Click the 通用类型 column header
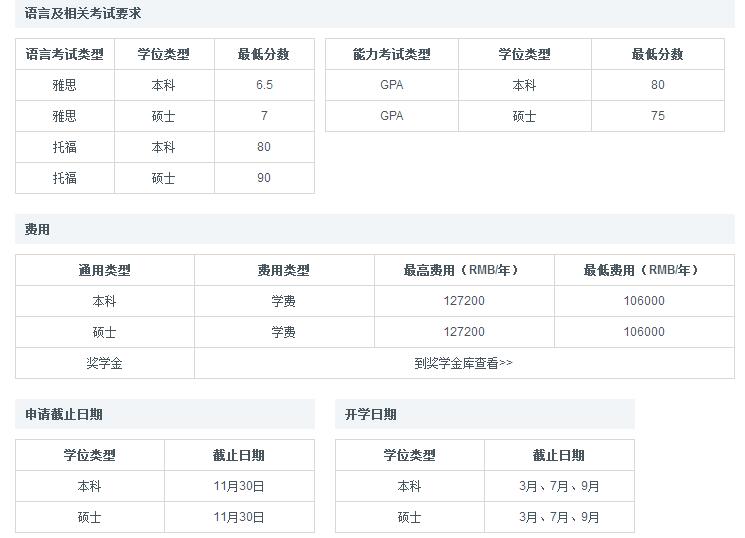Screen dimensions: 745x538 (104, 270)
